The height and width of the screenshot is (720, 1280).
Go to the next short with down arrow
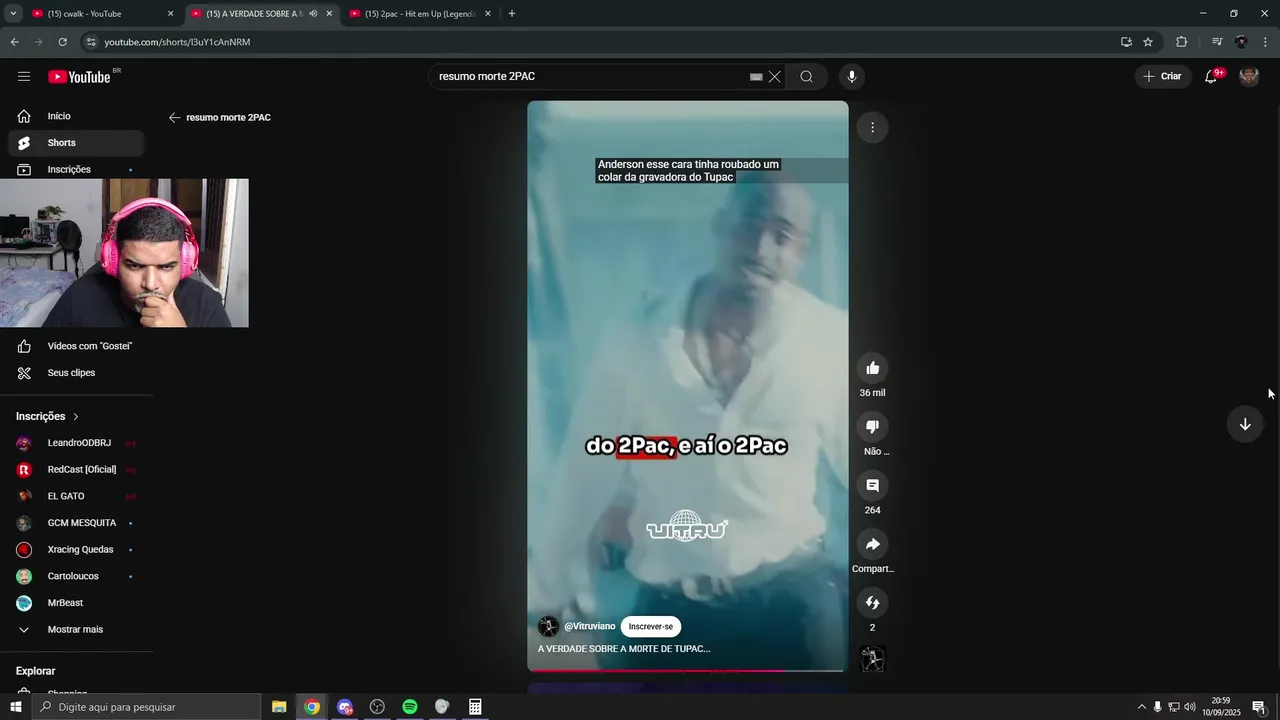tap(1245, 424)
